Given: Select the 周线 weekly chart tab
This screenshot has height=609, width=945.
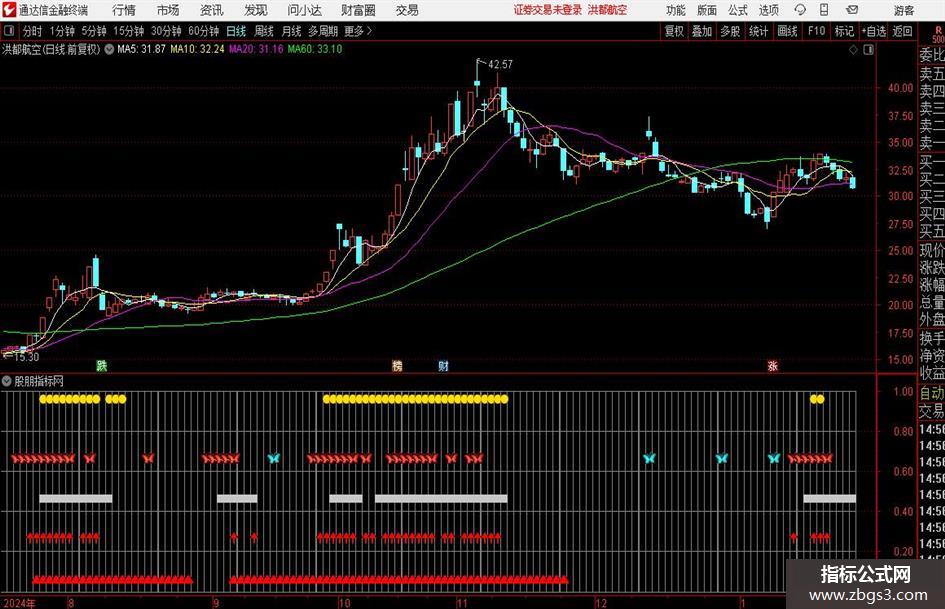Looking at the screenshot, I should pos(264,31).
